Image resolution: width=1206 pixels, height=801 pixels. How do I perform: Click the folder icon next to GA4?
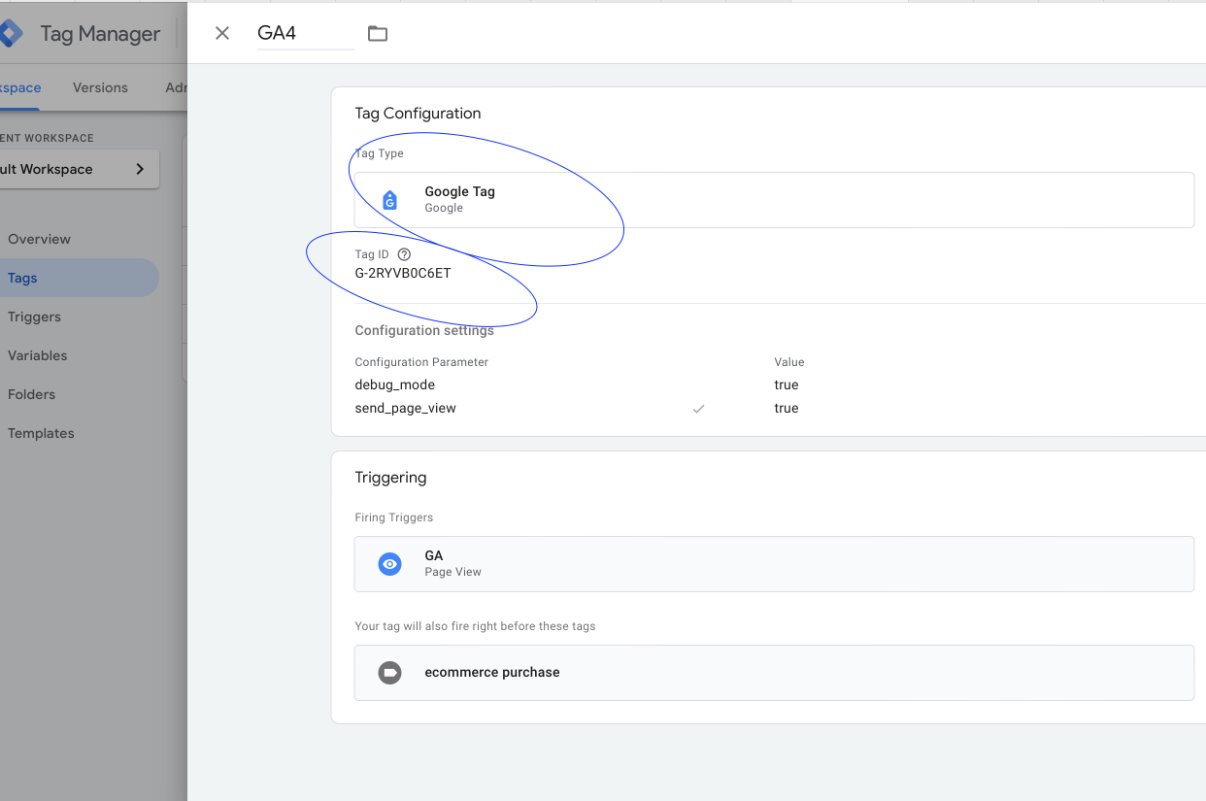pos(377,33)
